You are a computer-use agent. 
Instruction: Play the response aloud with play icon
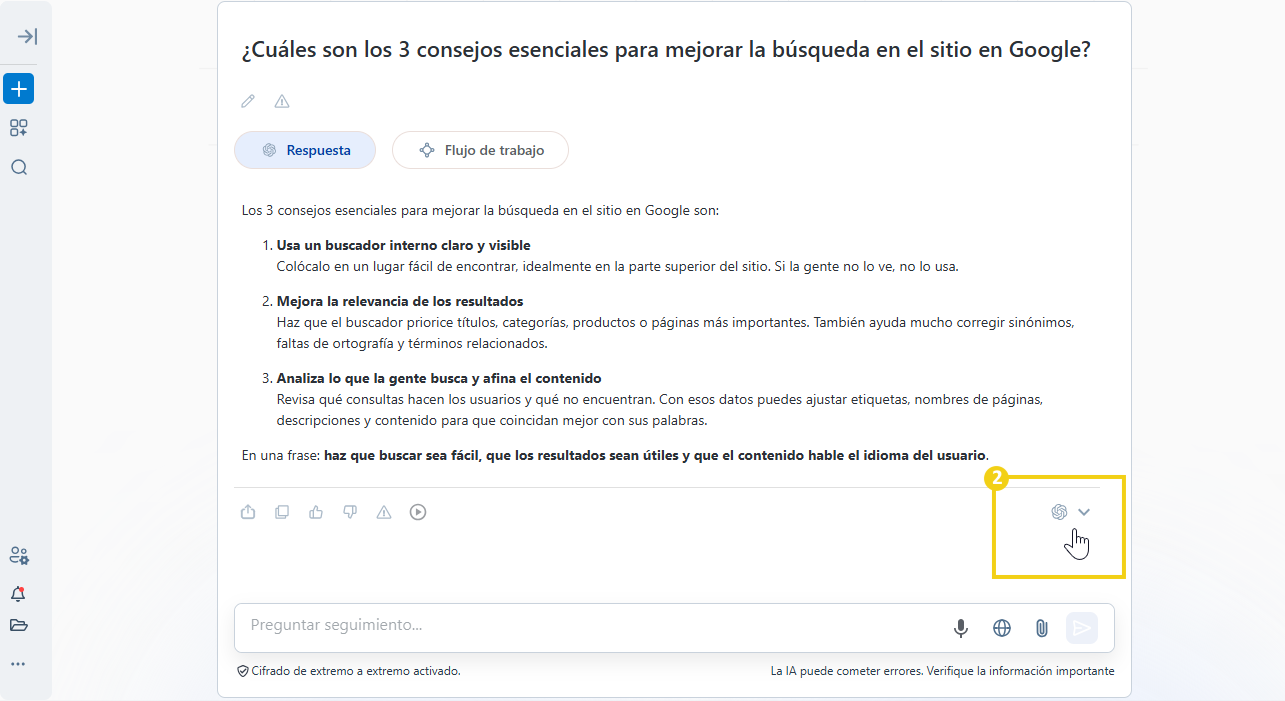pos(418,512)
